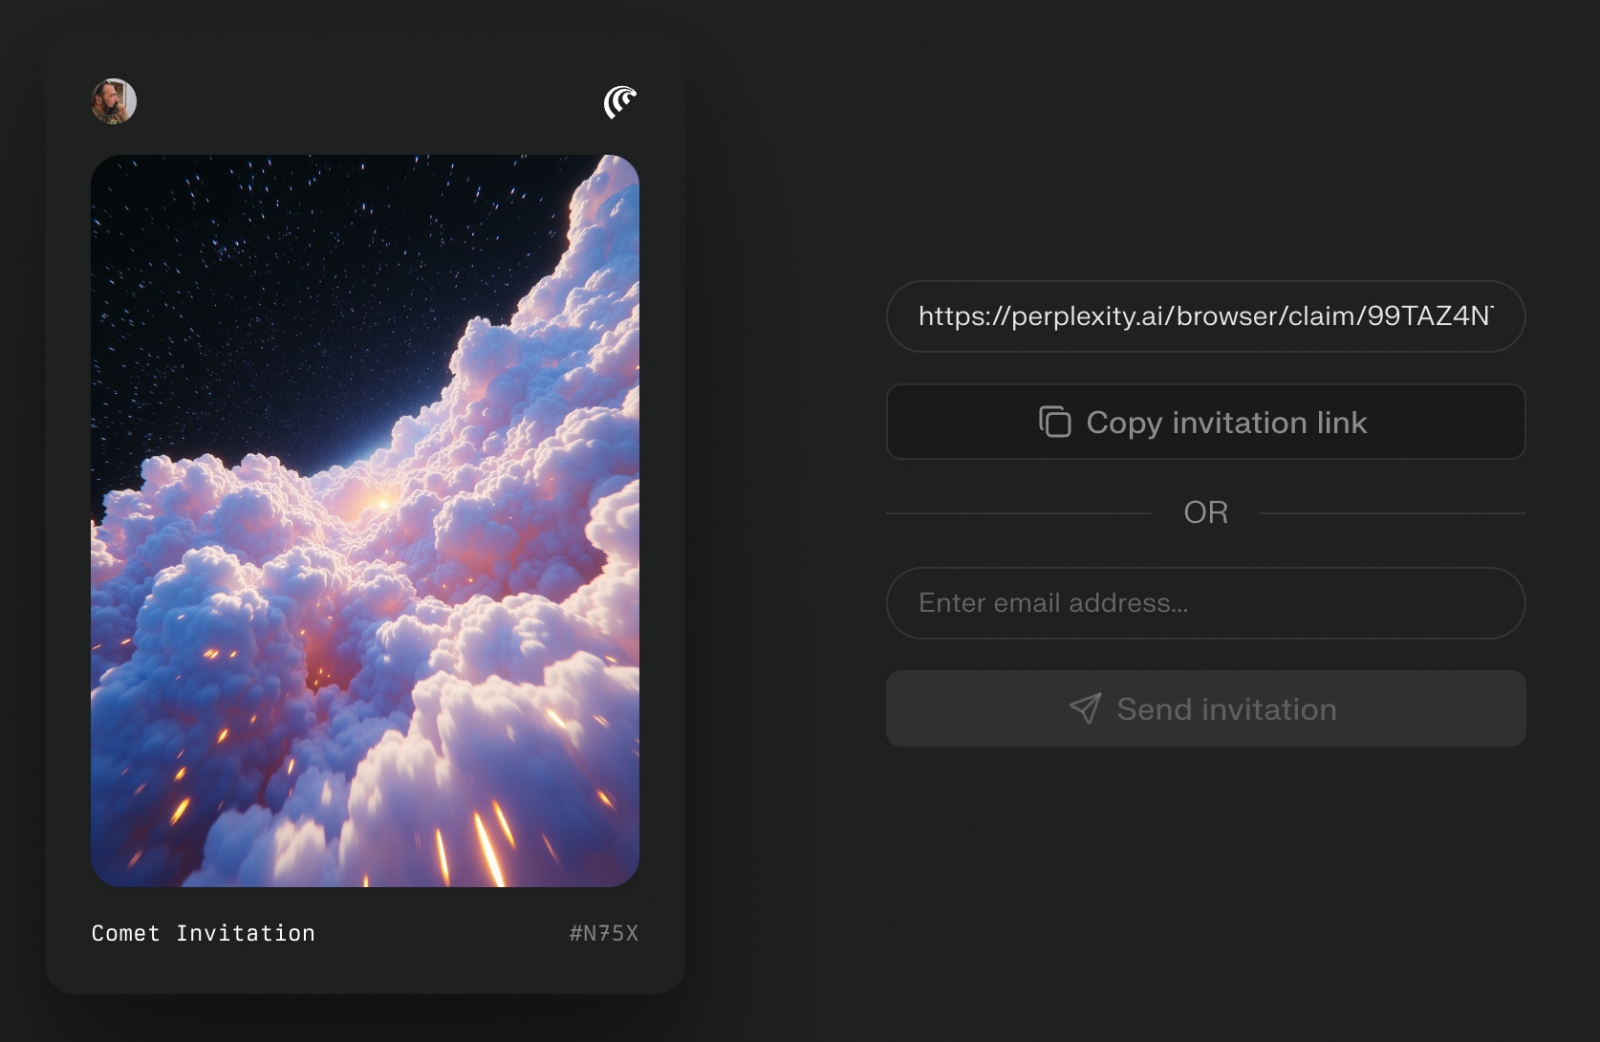Viewport: 1600px width, 1042px height.
Task: Click the orange sparks at the artwork's bottom
Action: click(487, 845)
